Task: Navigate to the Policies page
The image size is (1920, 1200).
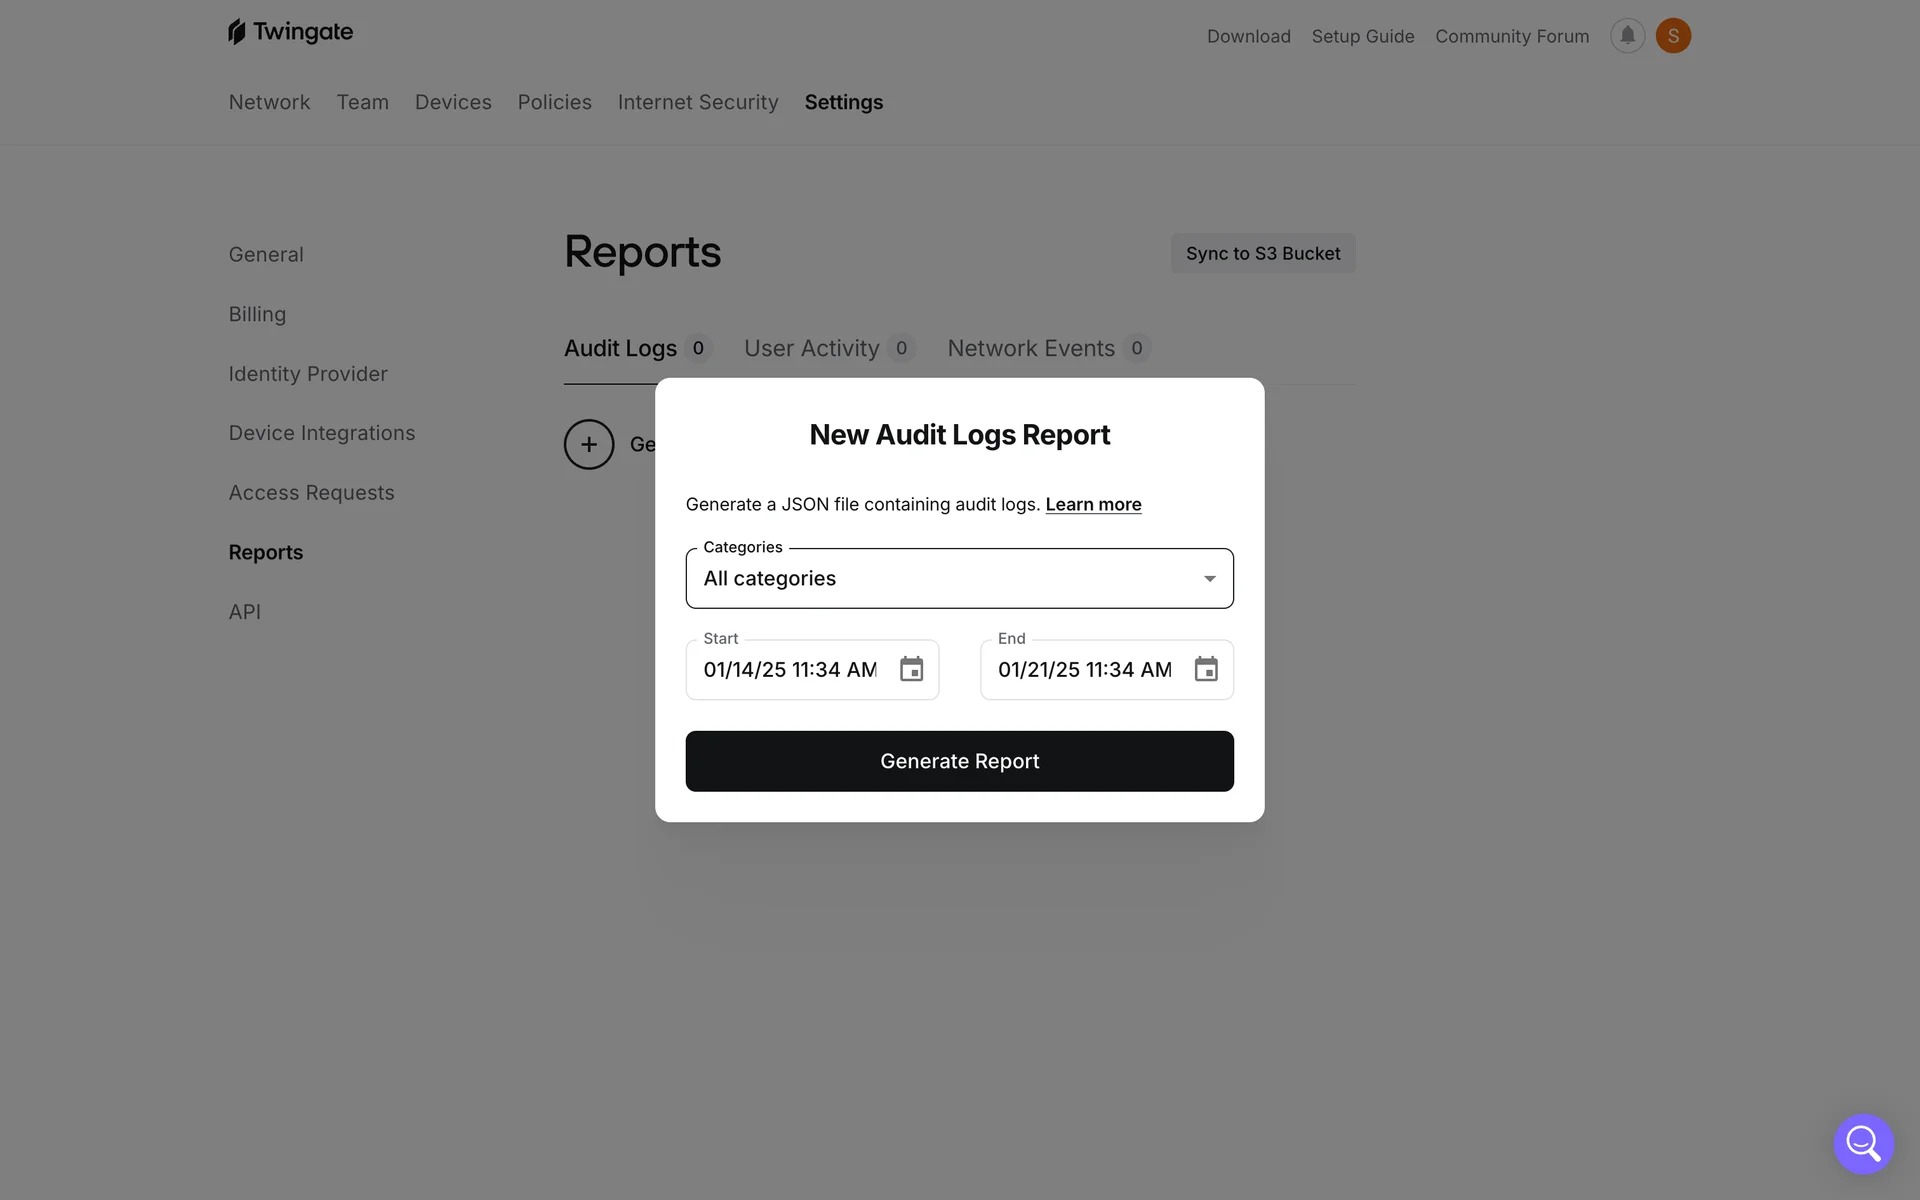Action: pos(554,102)
